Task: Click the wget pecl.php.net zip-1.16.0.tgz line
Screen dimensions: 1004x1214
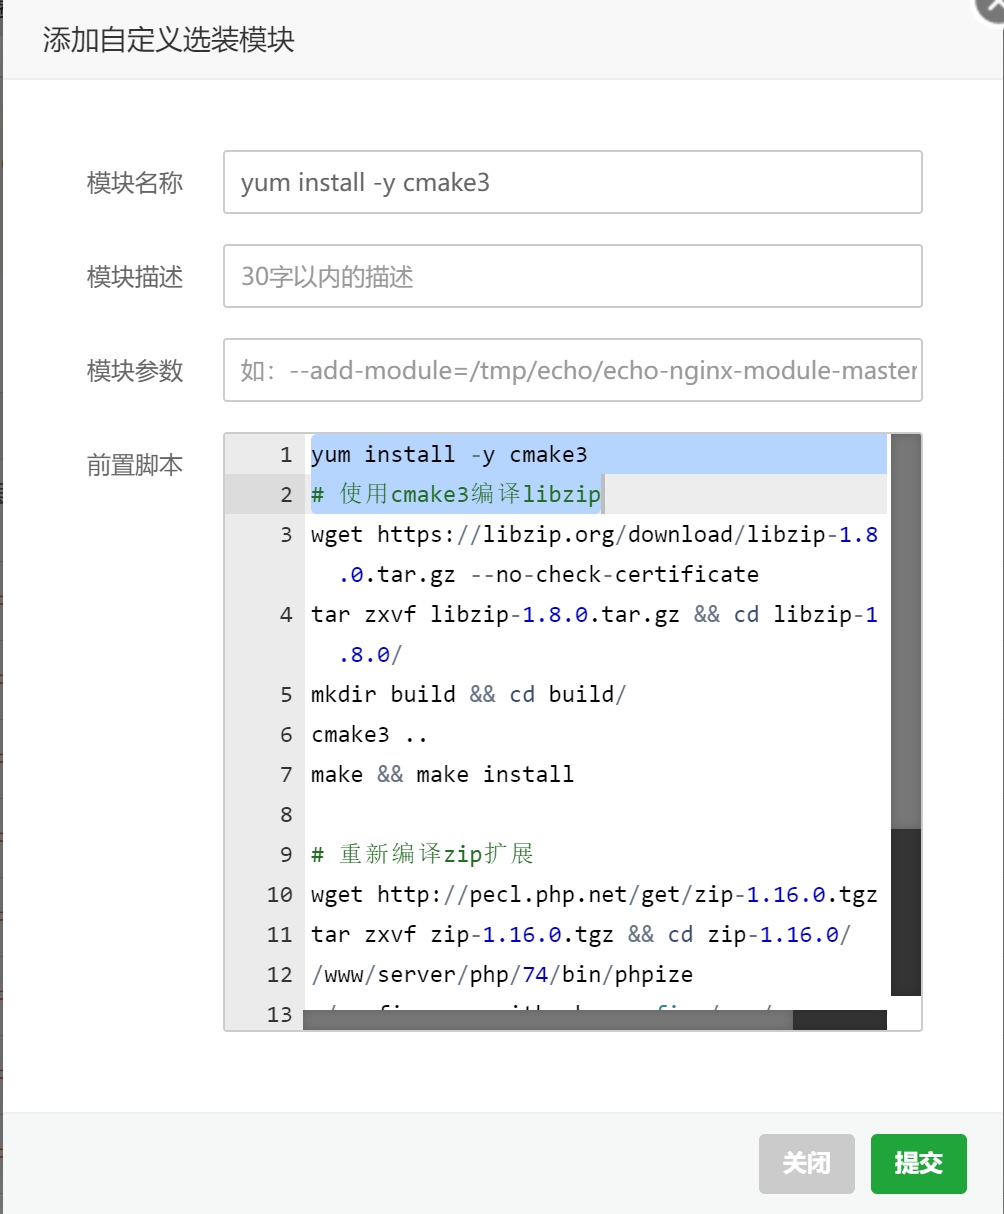Action: (x=594, y=895)
